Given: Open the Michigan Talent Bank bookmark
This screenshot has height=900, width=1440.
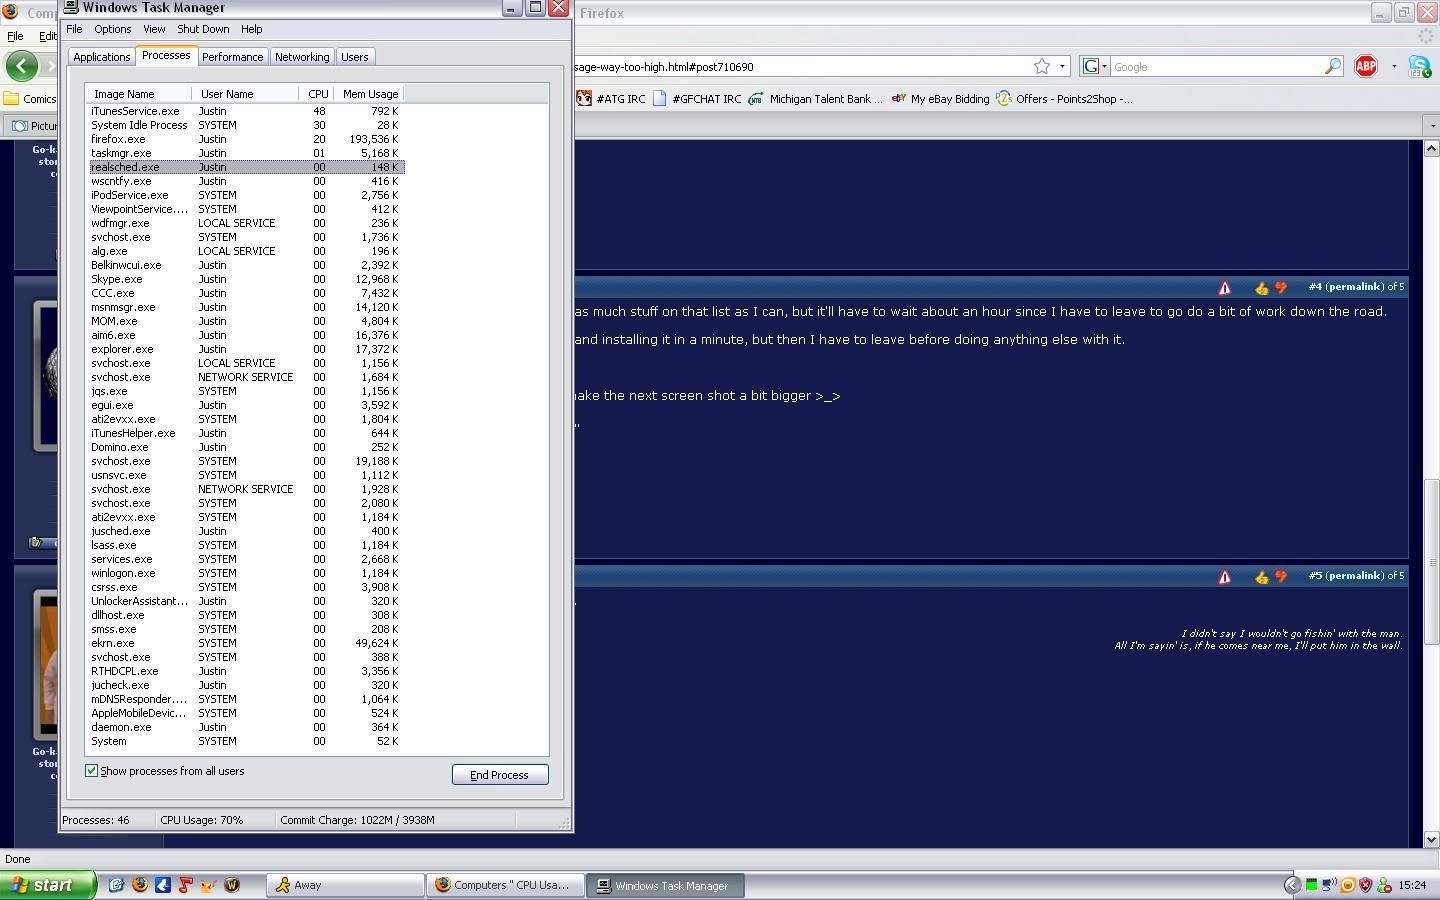Looking at the screenshot, I should point(815,99).
